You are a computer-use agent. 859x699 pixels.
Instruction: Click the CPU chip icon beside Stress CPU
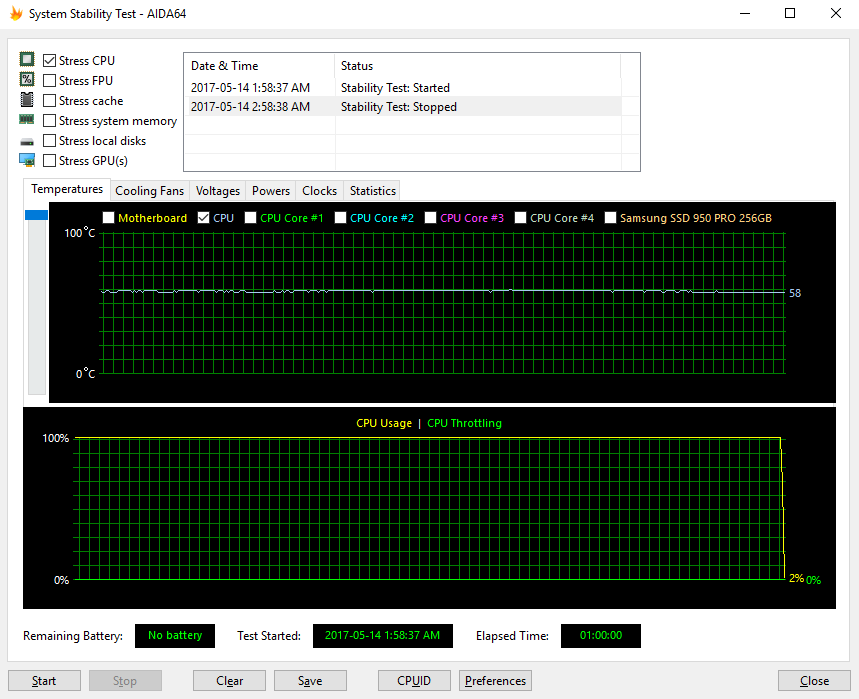27,61
